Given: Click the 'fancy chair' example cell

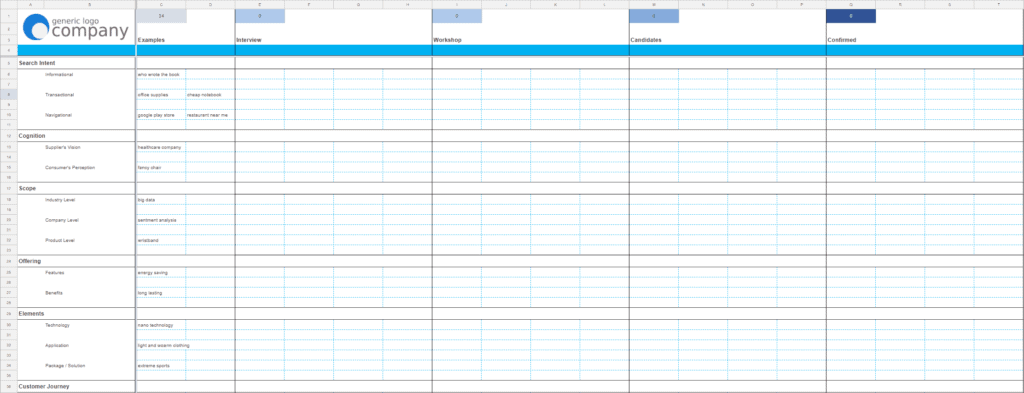Looking at the screenshot, I should click(161, 168).
